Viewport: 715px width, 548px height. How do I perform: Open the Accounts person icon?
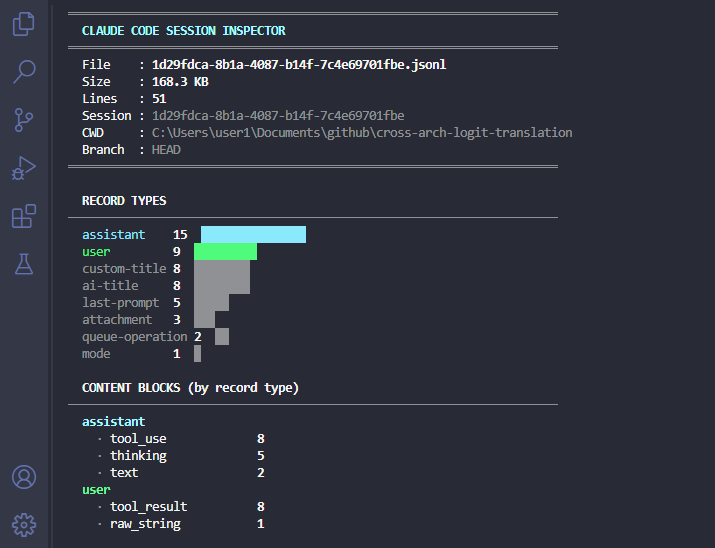tap(24, 477)
